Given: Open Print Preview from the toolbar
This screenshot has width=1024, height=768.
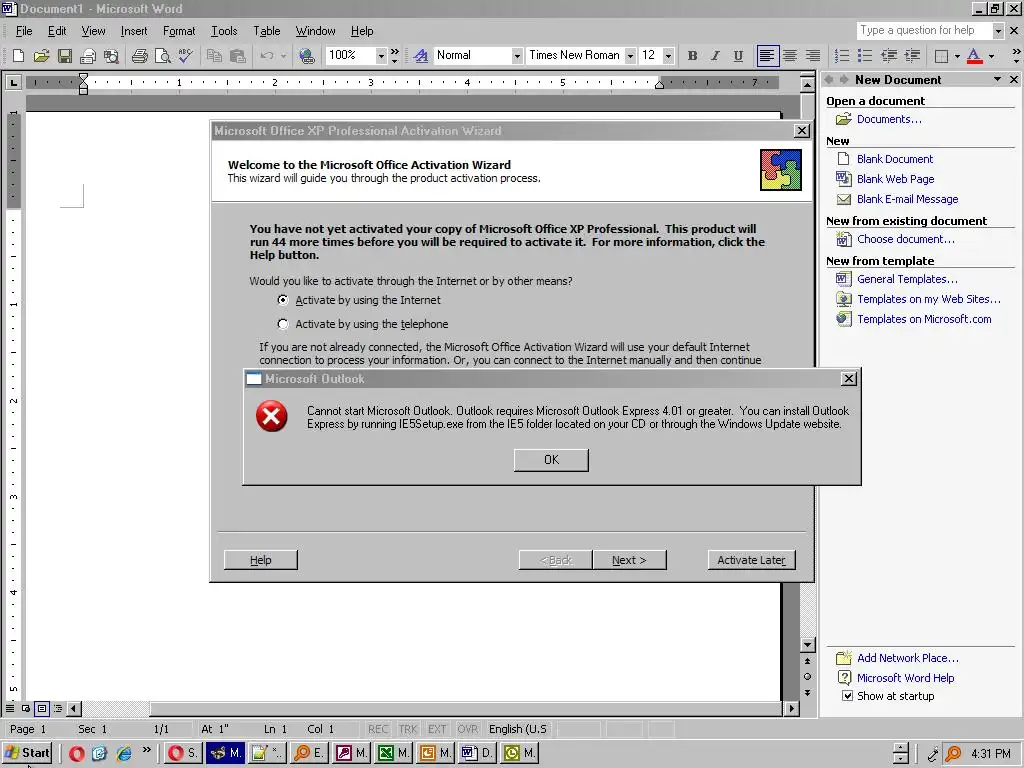Looking at the screenshot, I should click(163, 56).
